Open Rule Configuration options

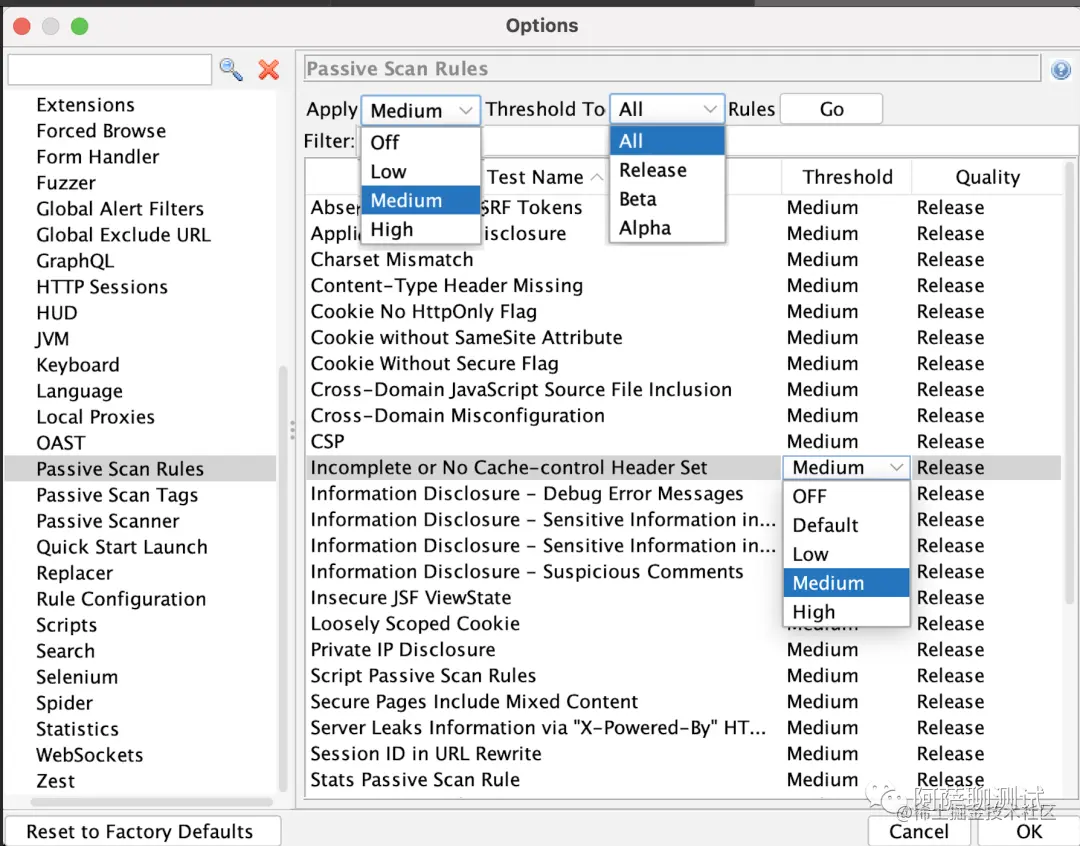(x=121, y=599)
